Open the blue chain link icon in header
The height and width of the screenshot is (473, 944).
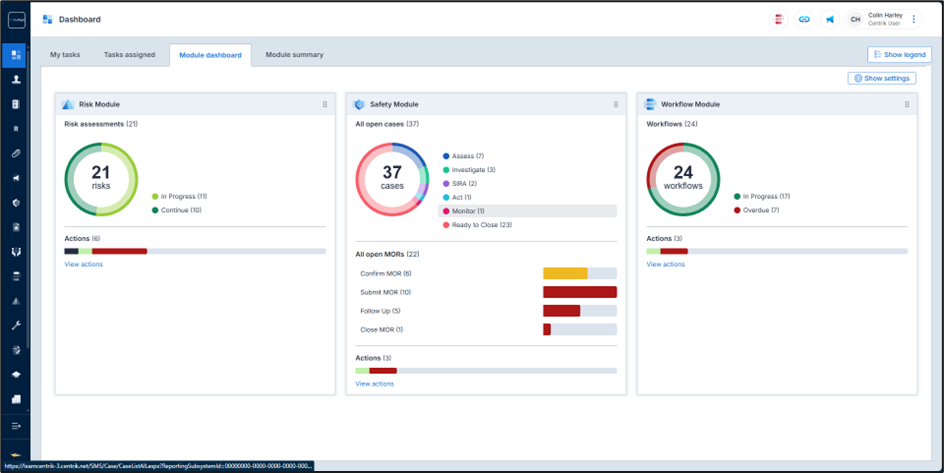(x=804, y=19)
